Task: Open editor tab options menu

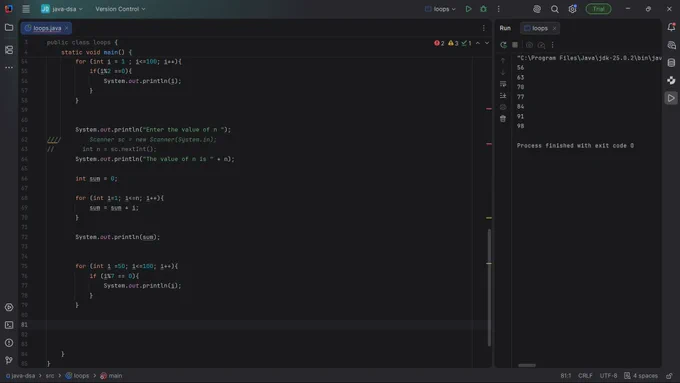Action: 484,28
